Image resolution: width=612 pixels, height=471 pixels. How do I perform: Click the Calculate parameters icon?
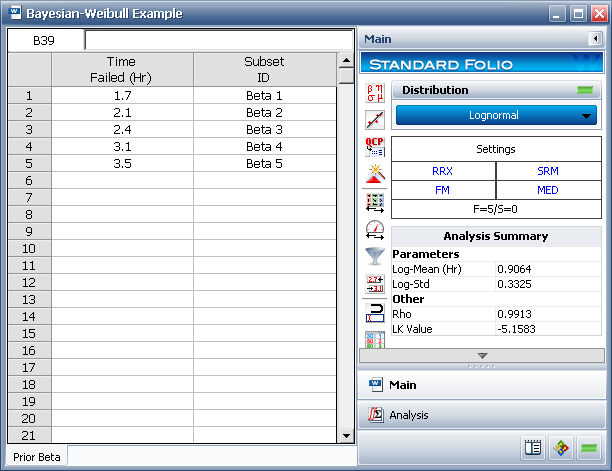[375, 95]
